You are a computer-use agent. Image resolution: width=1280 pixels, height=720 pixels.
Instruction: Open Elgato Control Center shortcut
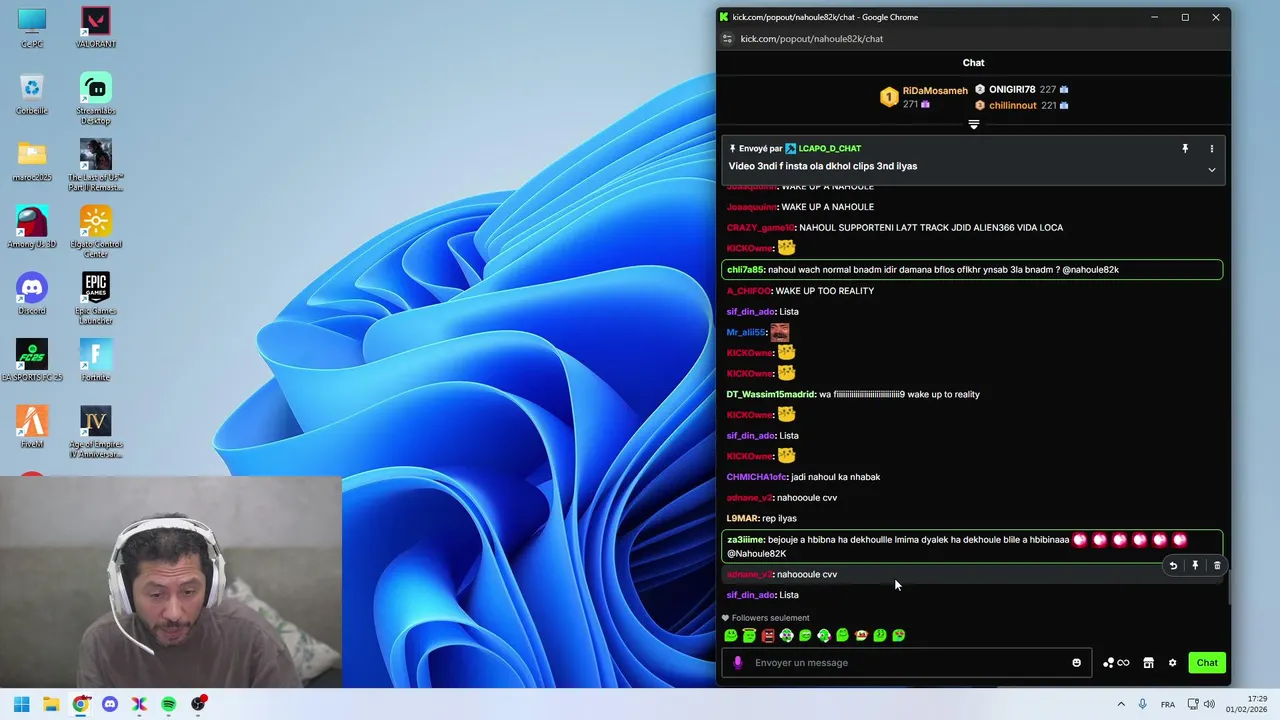click(96, 232)
